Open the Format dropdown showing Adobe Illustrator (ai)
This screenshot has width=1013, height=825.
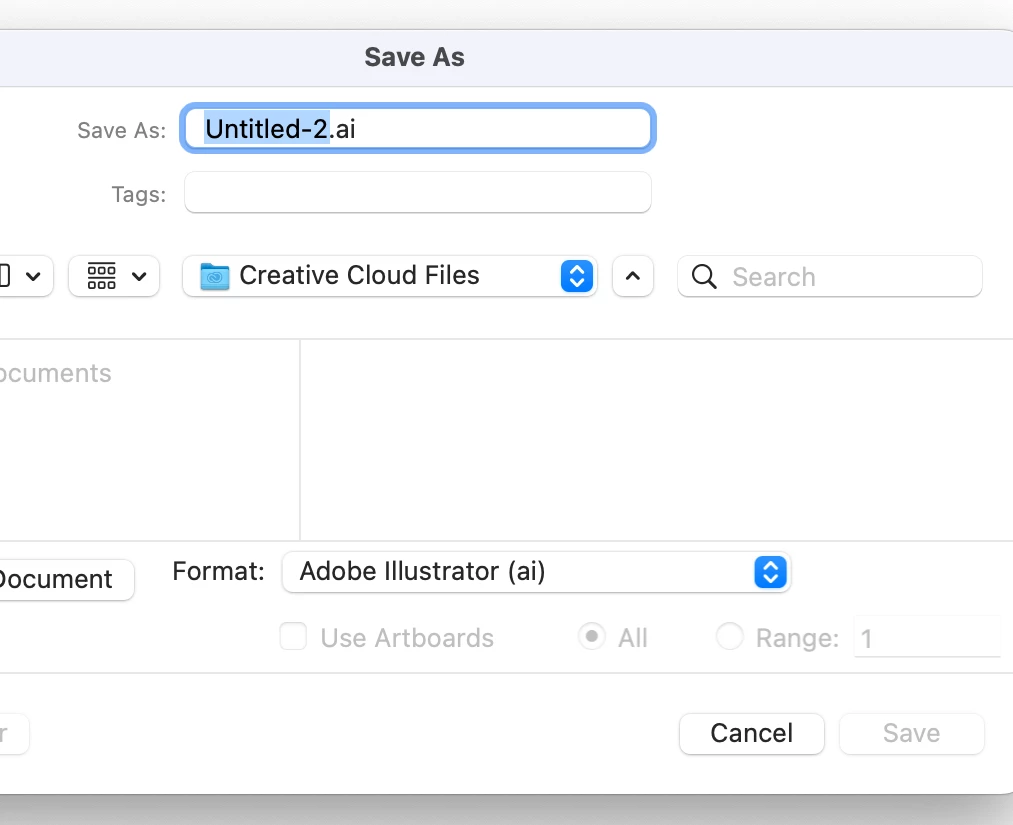[x=536, y=572]
